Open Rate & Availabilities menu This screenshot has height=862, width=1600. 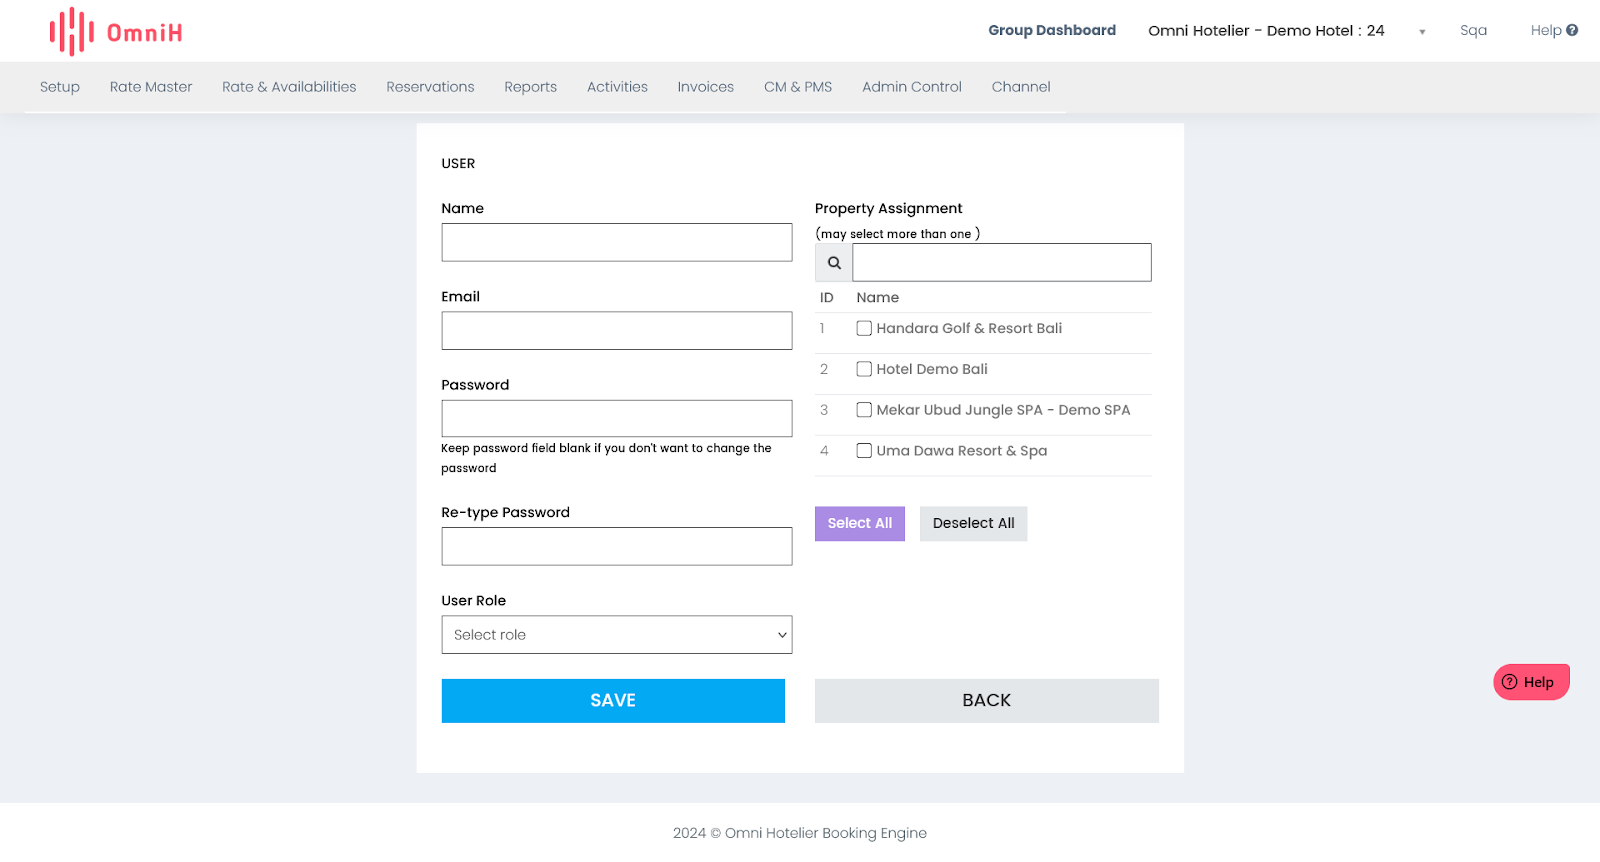click(289, 87)
